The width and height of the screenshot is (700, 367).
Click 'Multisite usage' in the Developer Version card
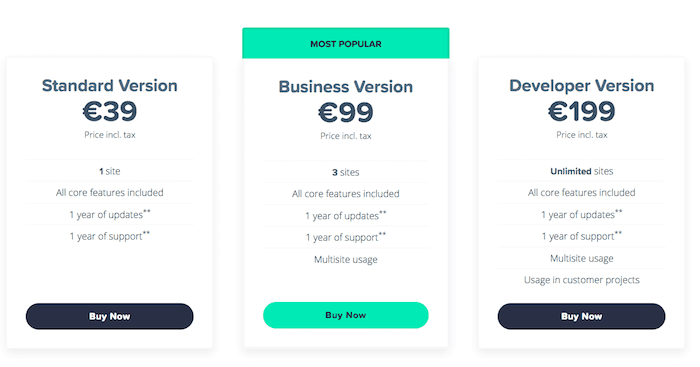tap(581, 258)
